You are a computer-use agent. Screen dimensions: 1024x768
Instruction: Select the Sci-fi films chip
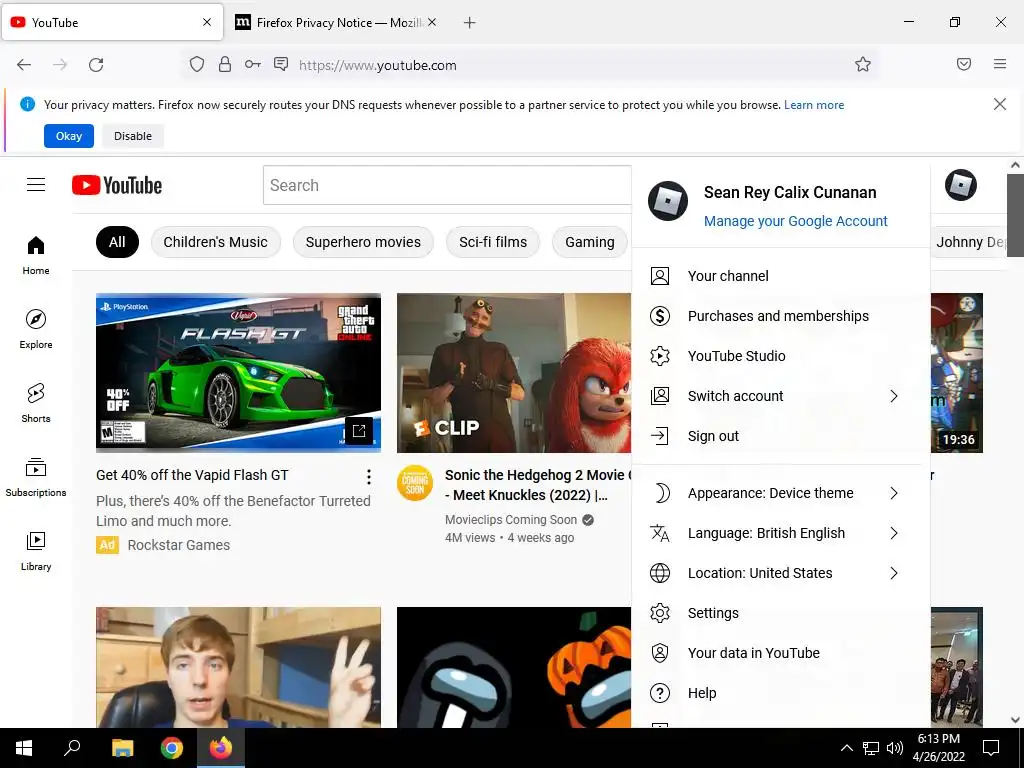tap(493, 242)
